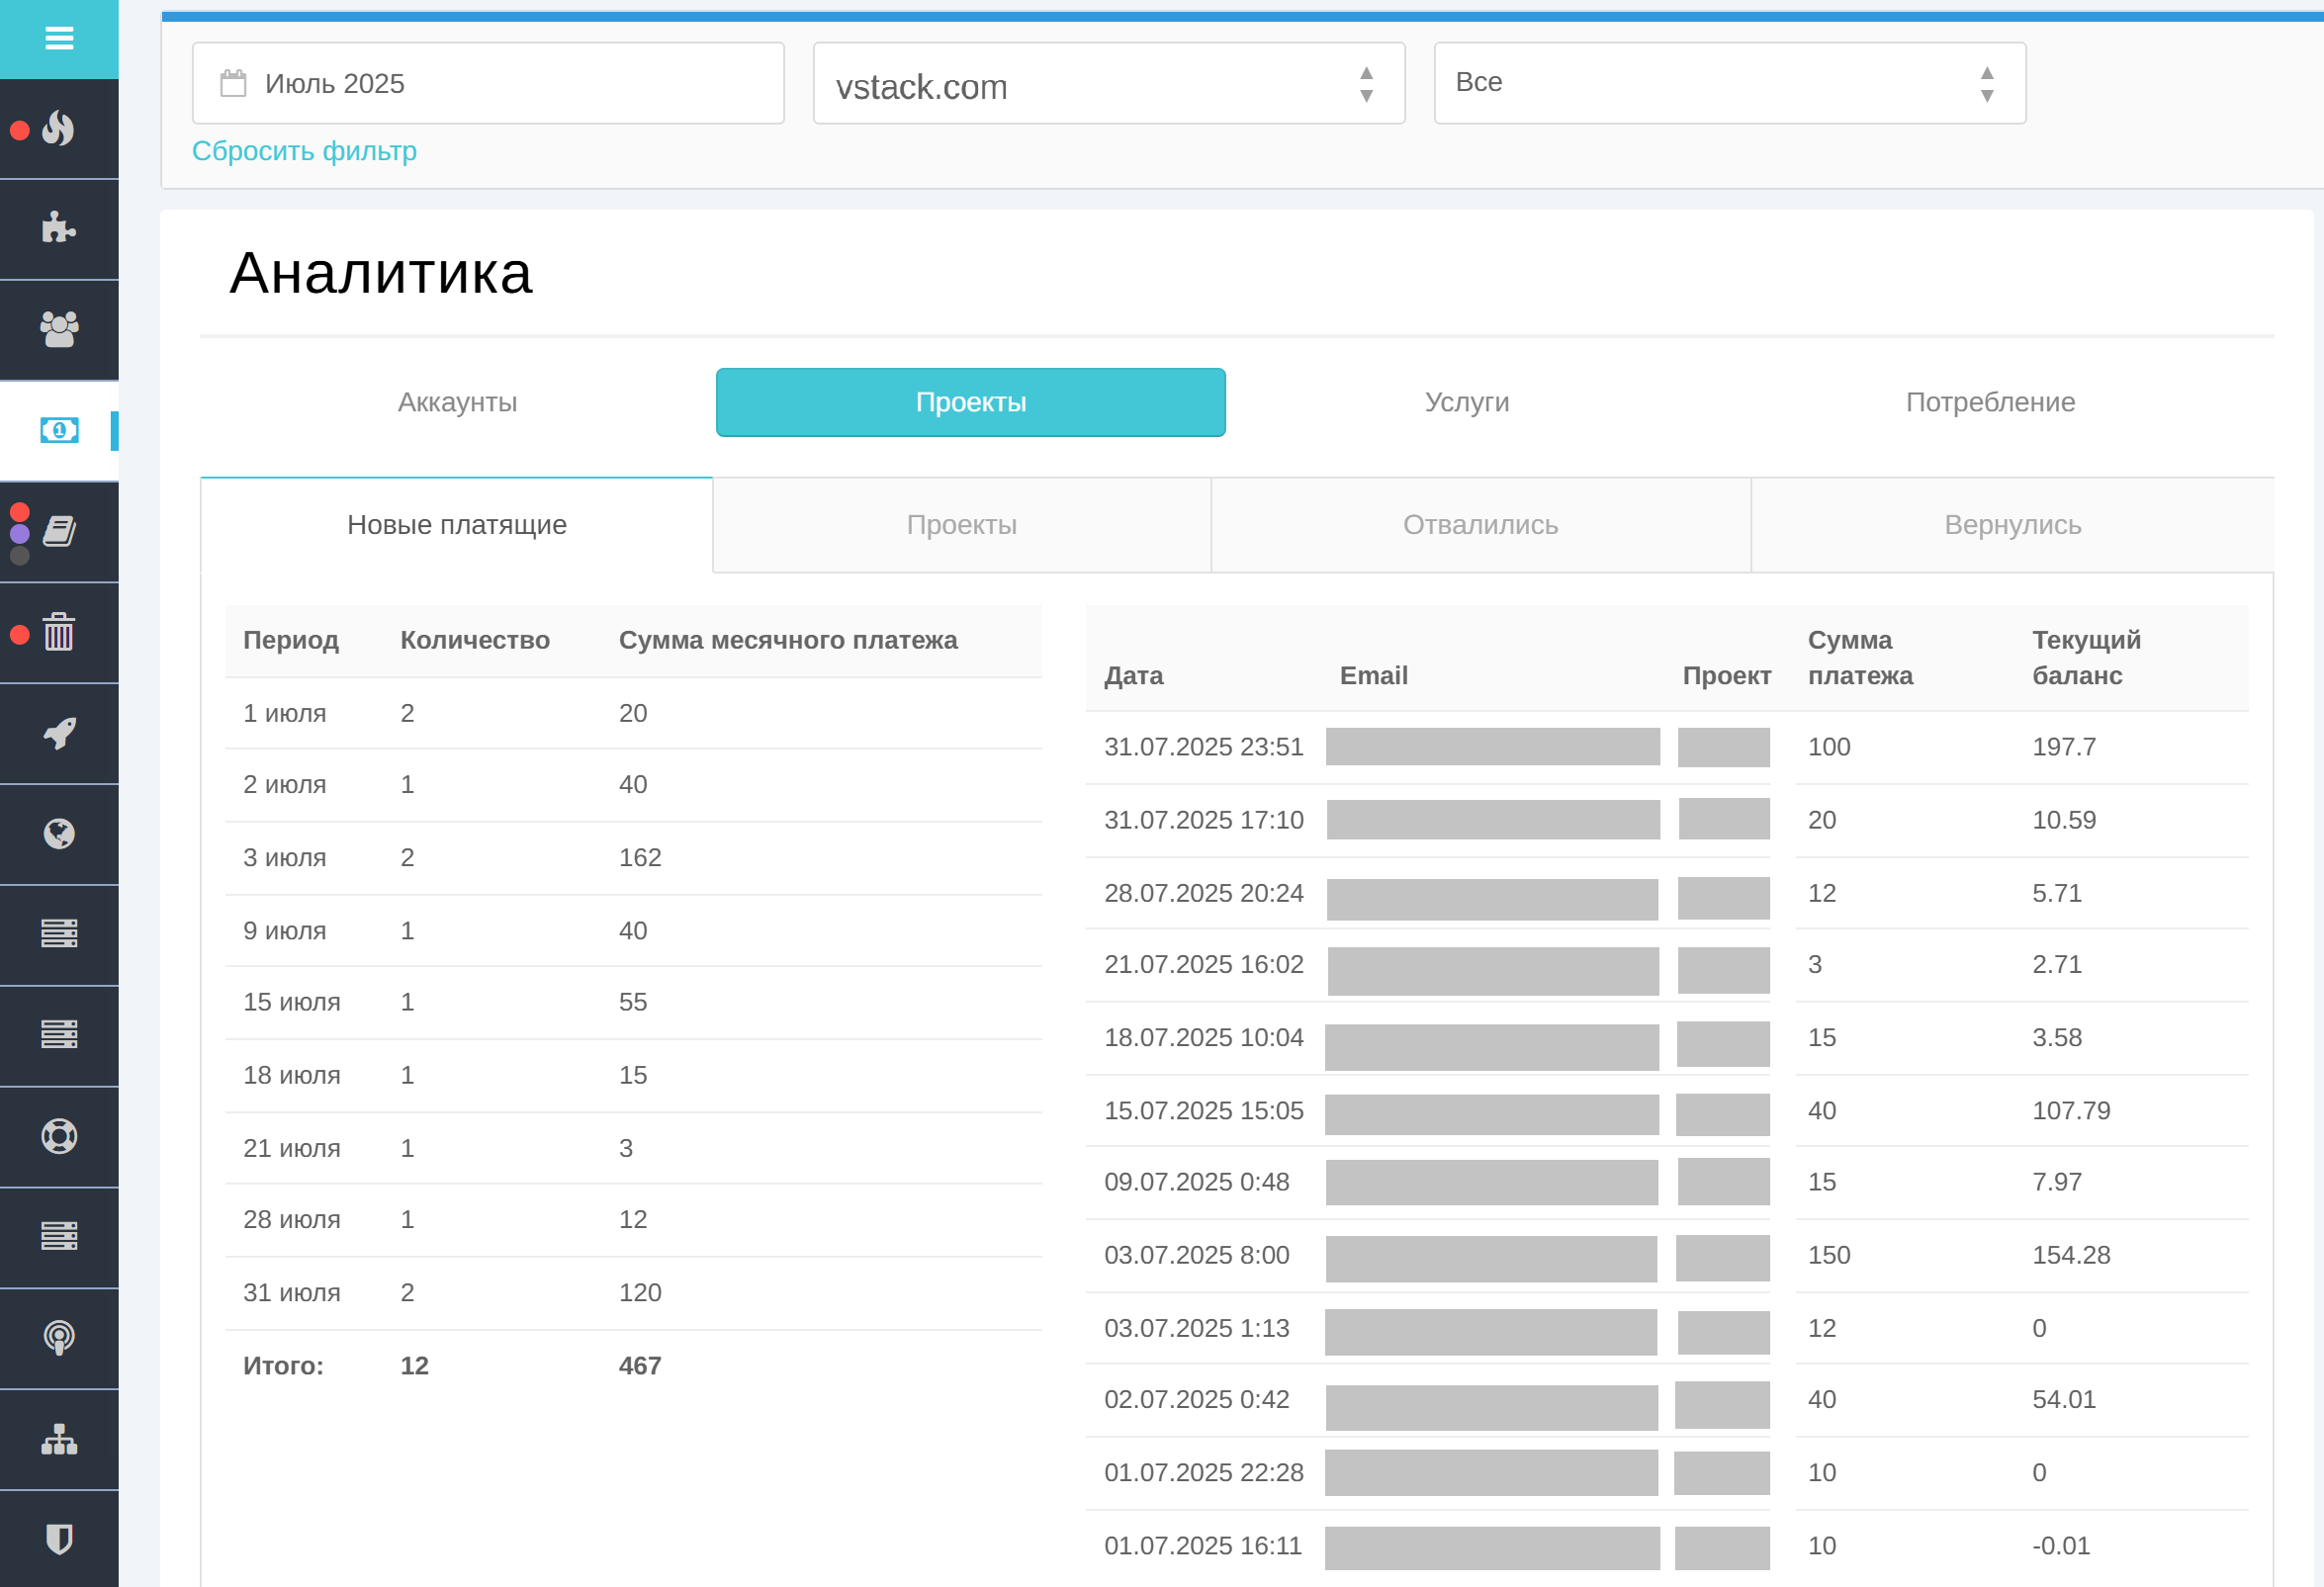
Task: Click the date 28.07.2025 20:24
Action: pyautogui.click(x=1204, y=893)
